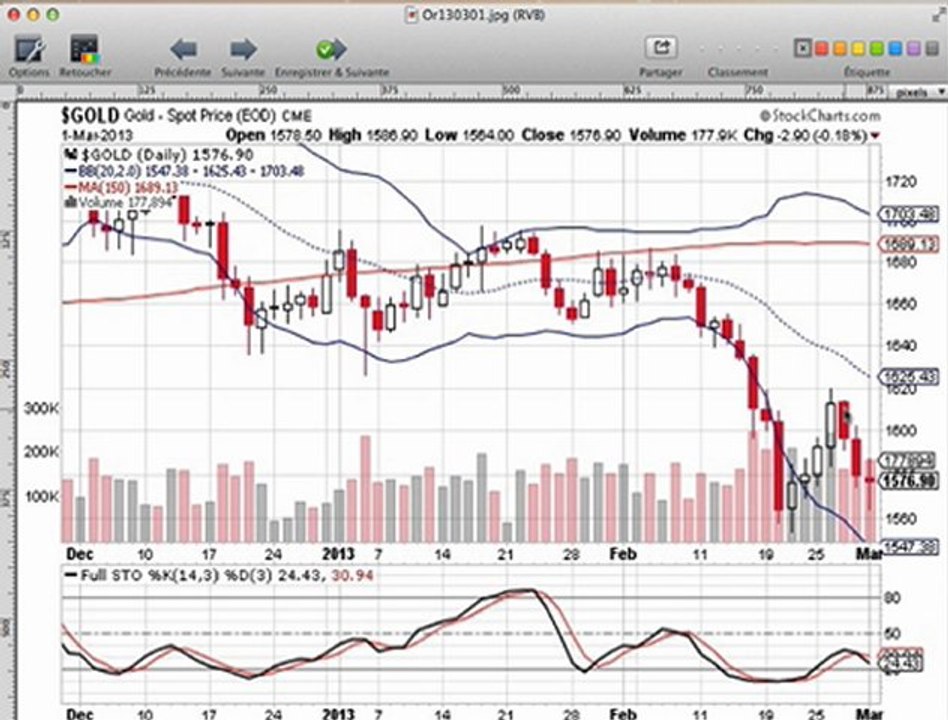This screenshot has width=948, height=720.
Task: Set Classement rating to the first dot
Action: click(x=703, y=49)
